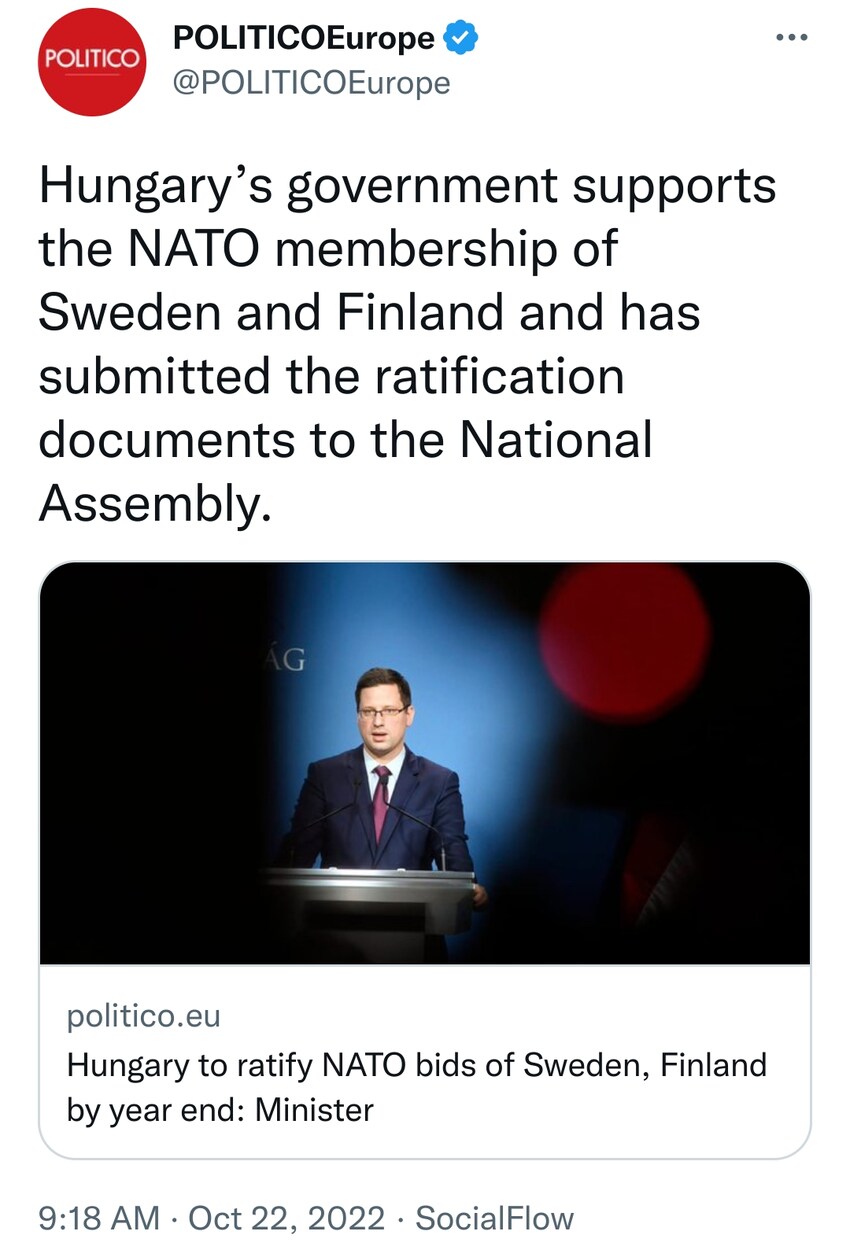Click the speaker's face in the photo
850x1257 pixels.
tap(383, 714)
